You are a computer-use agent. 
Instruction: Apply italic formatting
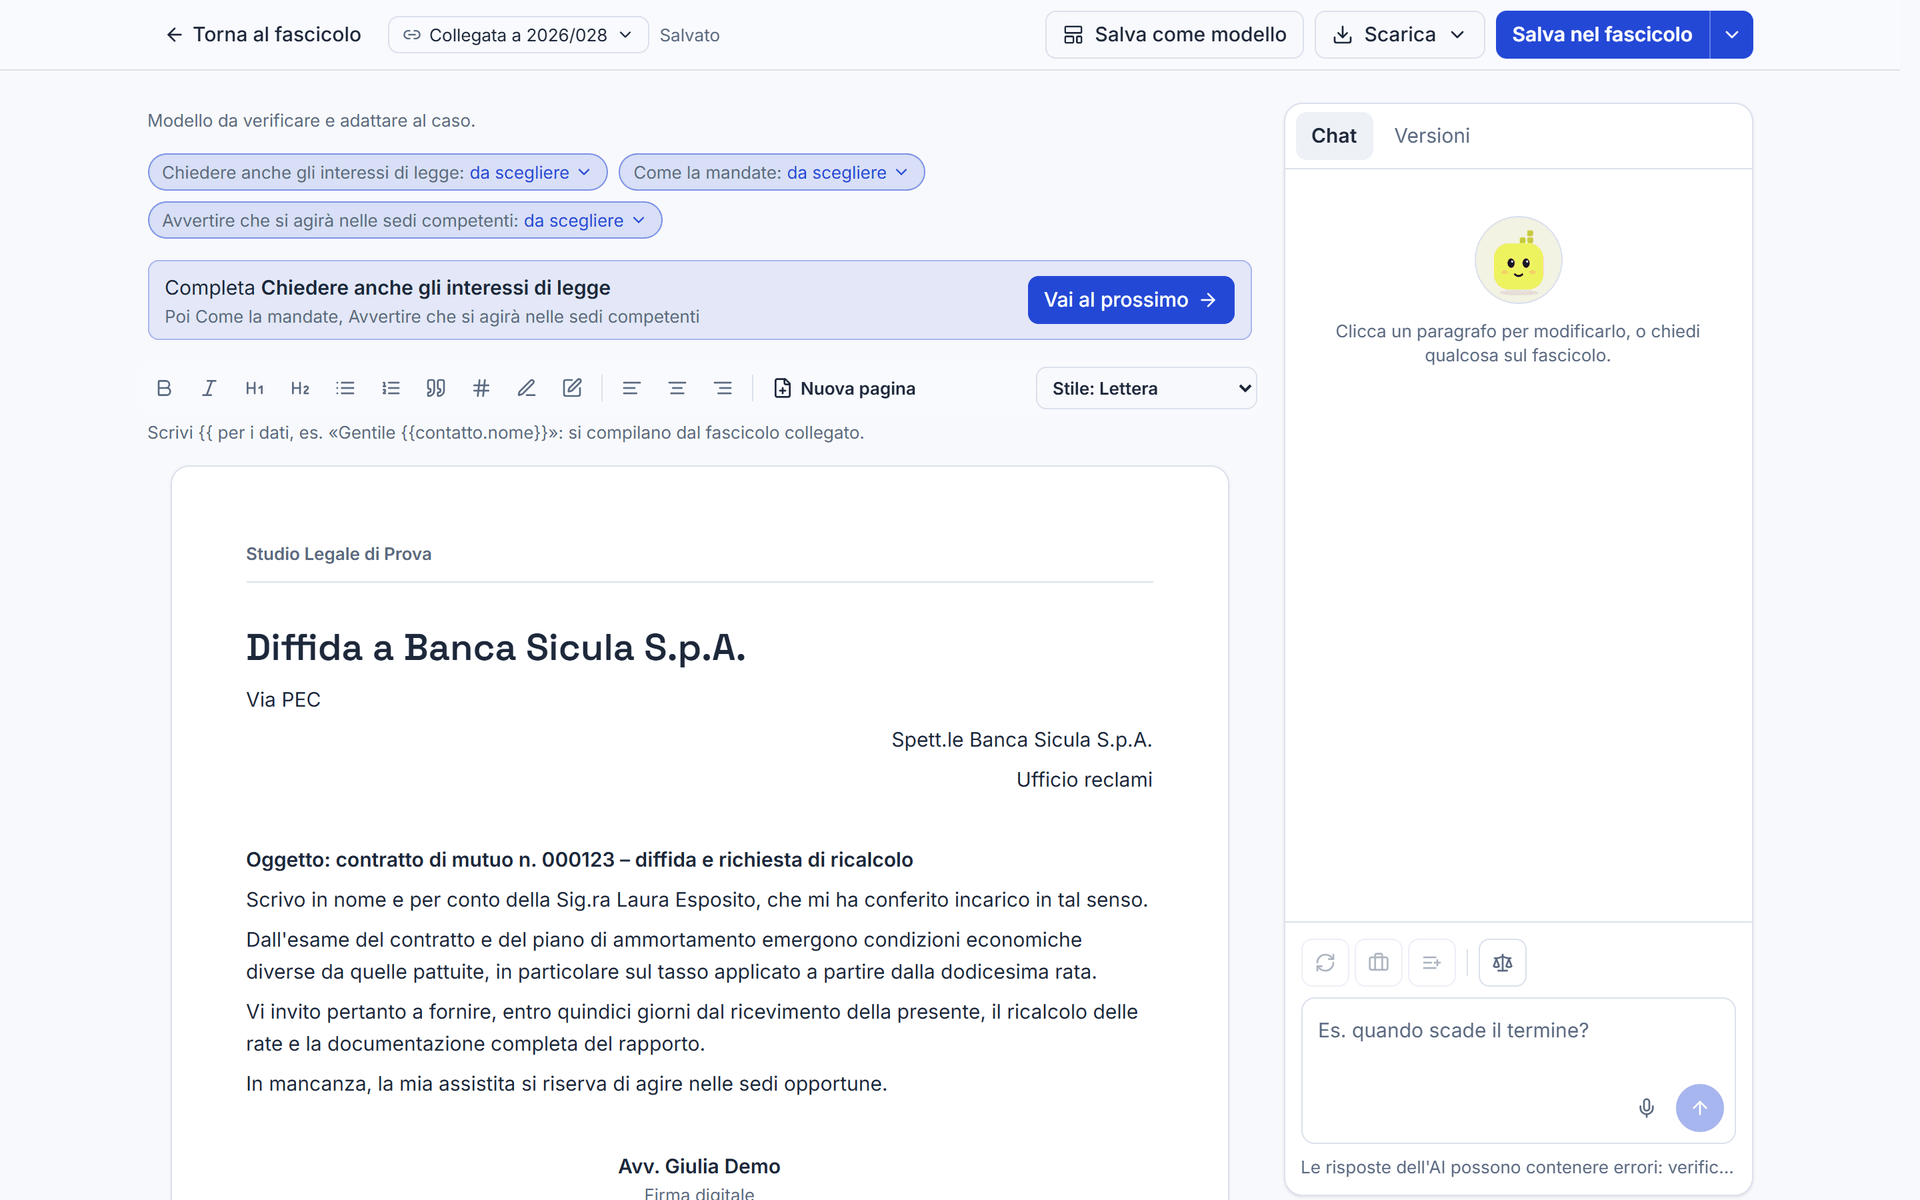(209, 388)
